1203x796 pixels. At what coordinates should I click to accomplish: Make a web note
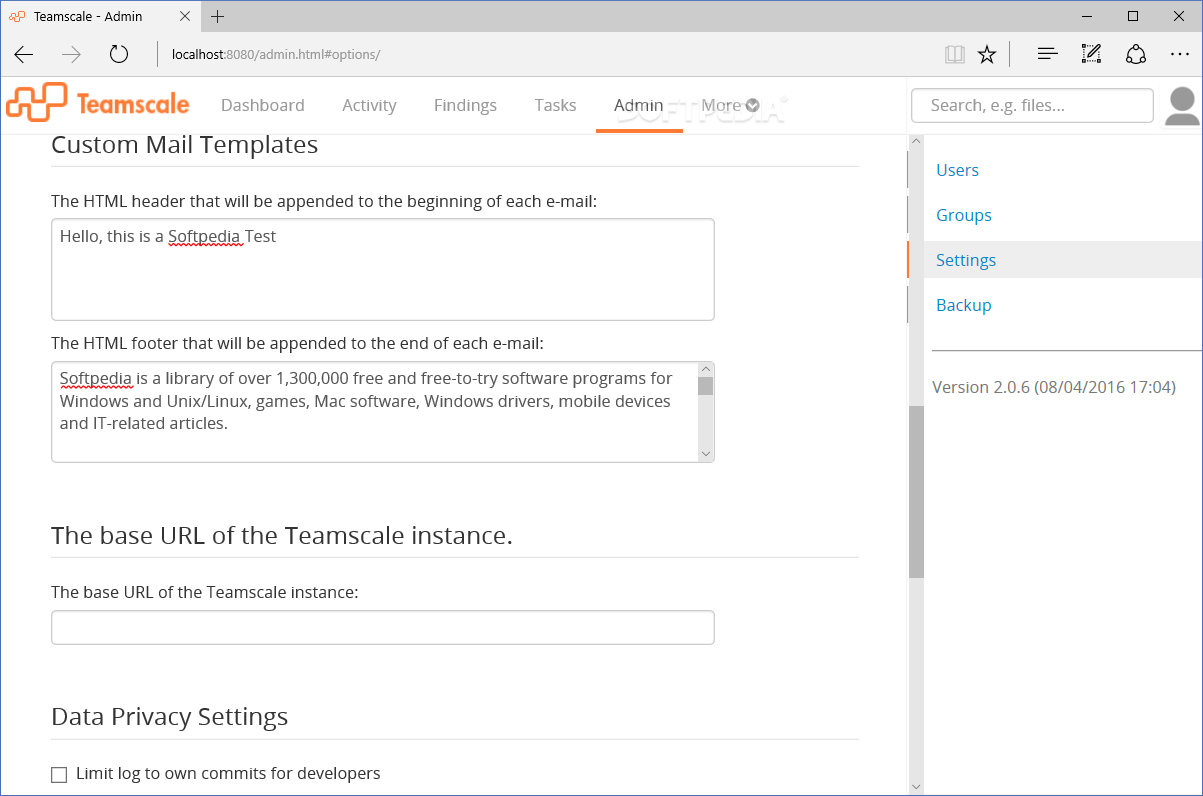tap(1091, 54)
